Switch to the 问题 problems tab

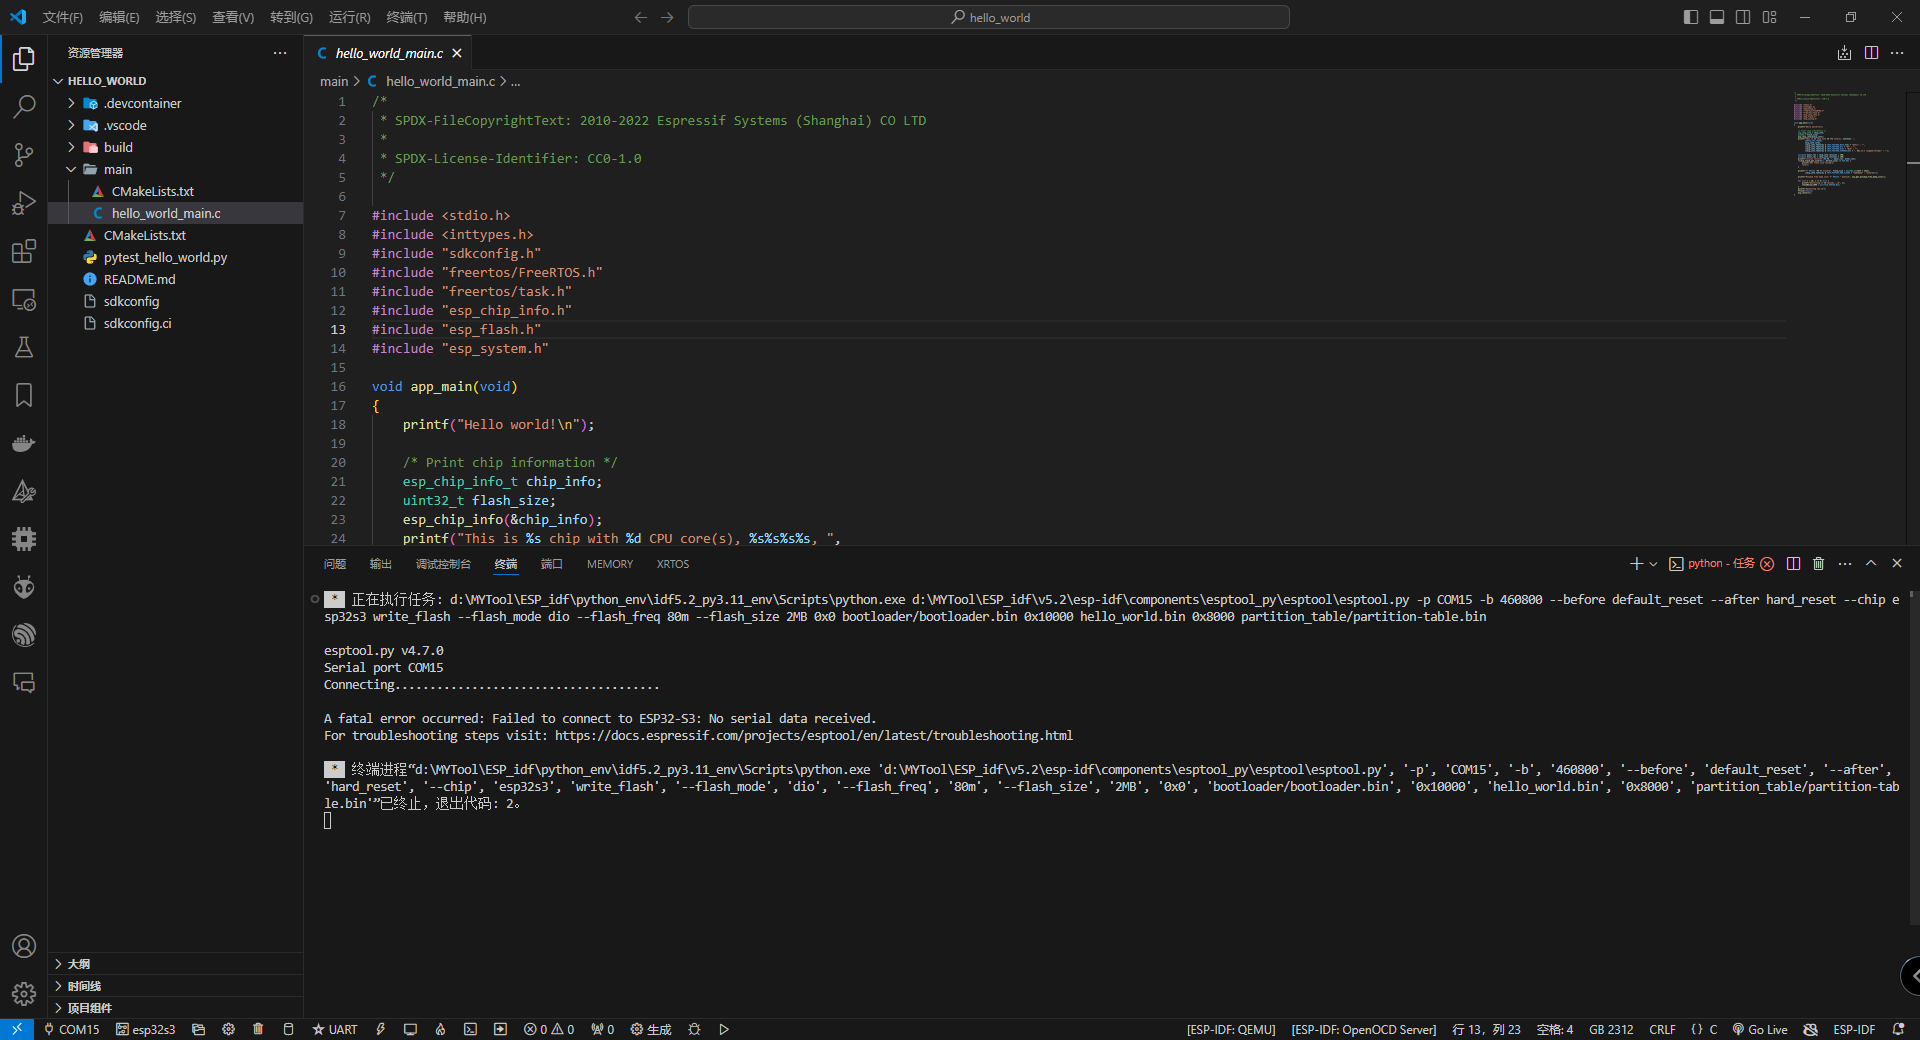click(335, 564)
